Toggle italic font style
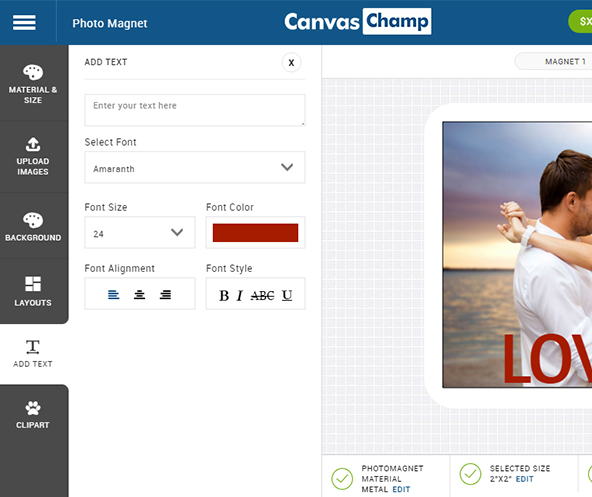 coord(240,295)
